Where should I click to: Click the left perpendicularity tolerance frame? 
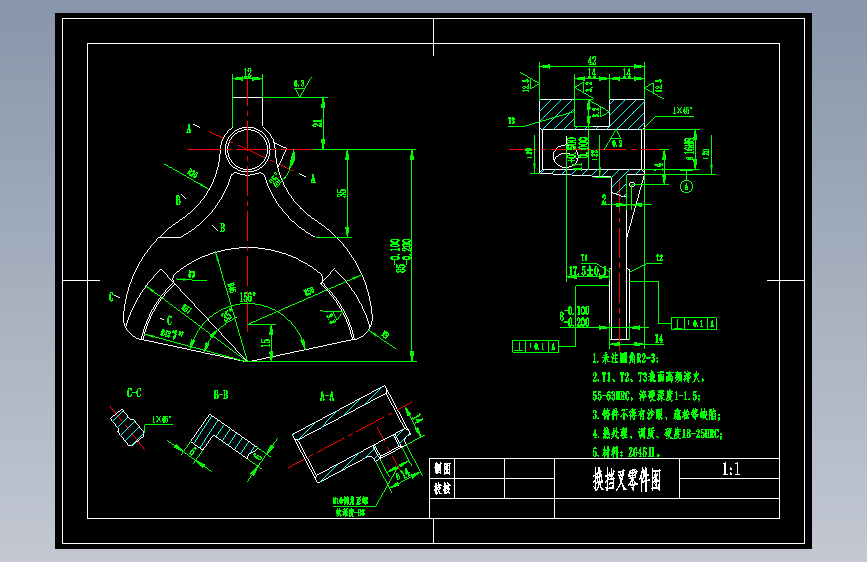coord(535,347)
